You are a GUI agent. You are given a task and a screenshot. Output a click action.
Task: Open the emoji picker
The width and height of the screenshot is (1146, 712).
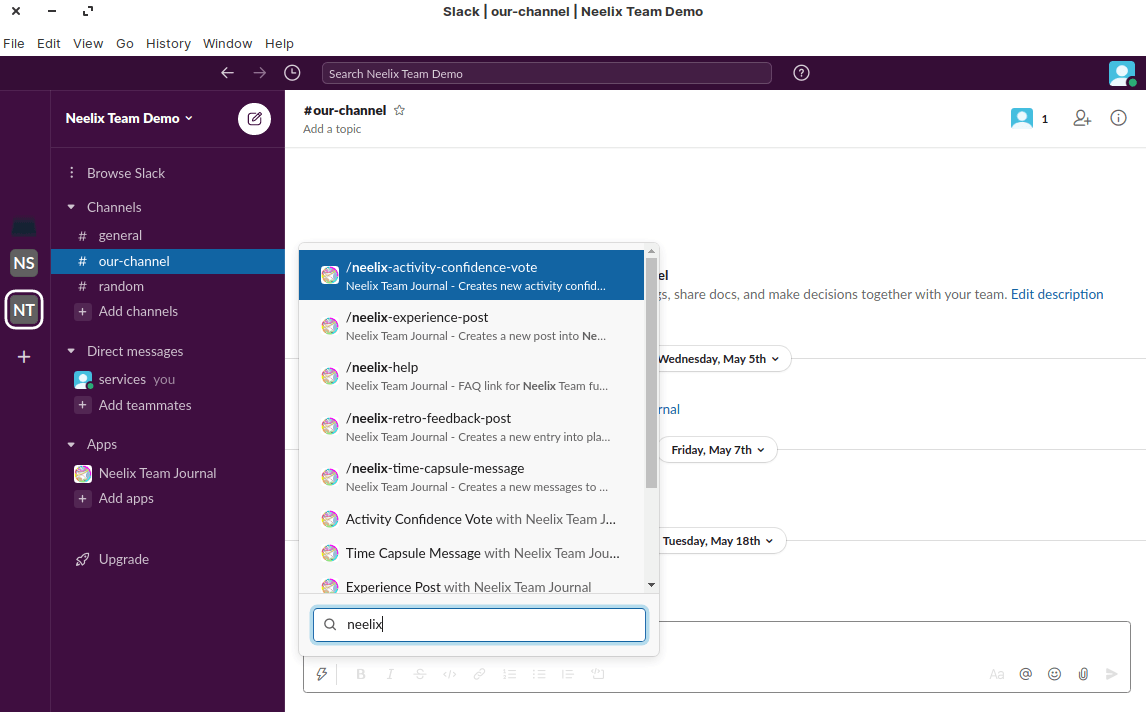tap(1055, 674)
